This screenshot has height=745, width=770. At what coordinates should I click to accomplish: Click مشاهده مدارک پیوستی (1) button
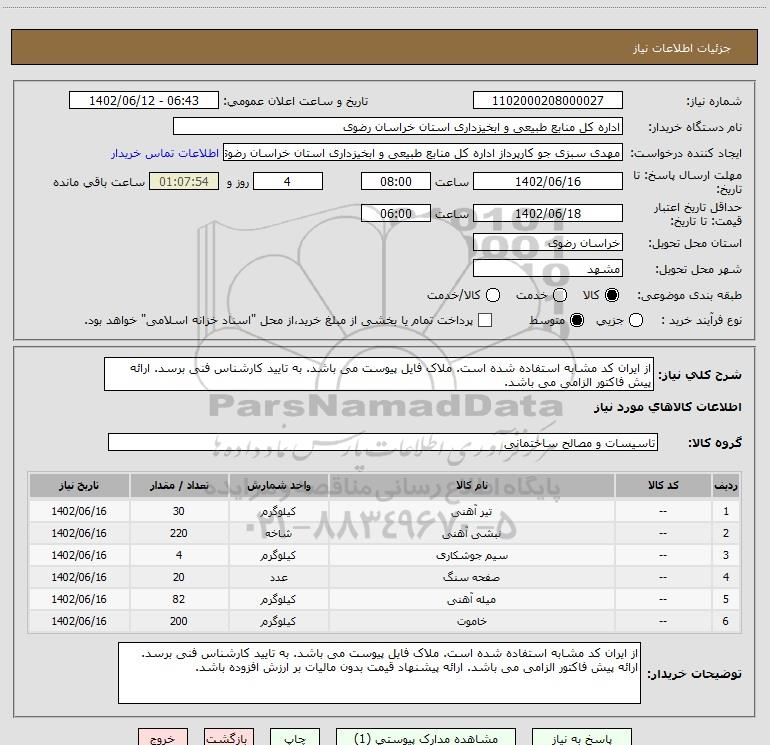[x=426, y=737]
